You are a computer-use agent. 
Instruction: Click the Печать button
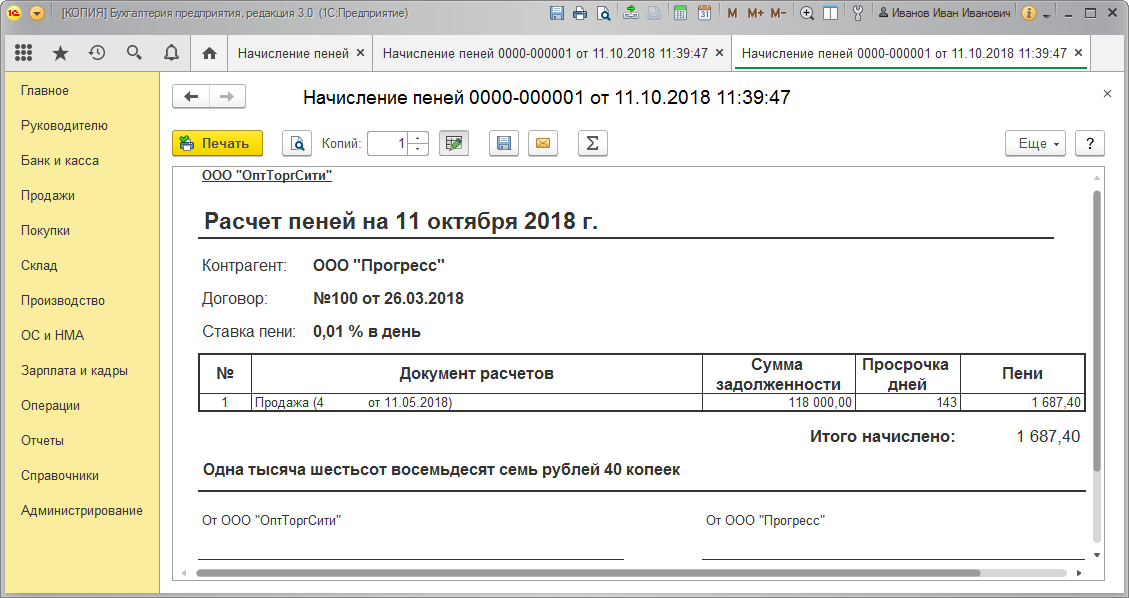tap(217, 143)
